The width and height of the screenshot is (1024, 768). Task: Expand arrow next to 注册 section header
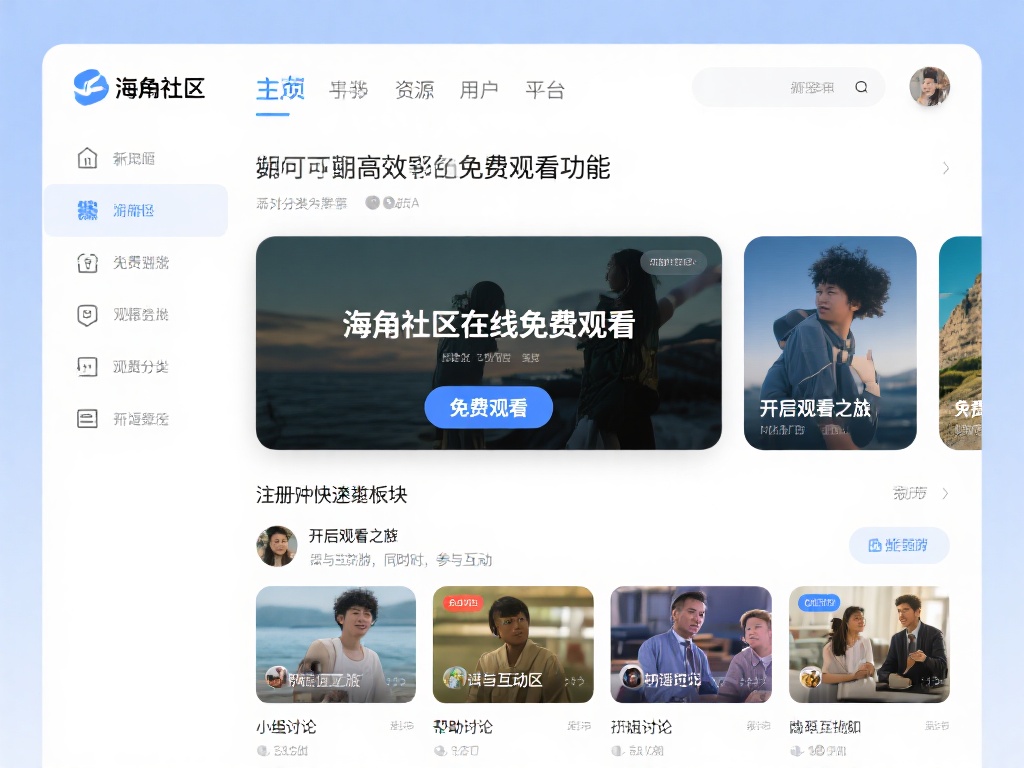pos(946,493)
